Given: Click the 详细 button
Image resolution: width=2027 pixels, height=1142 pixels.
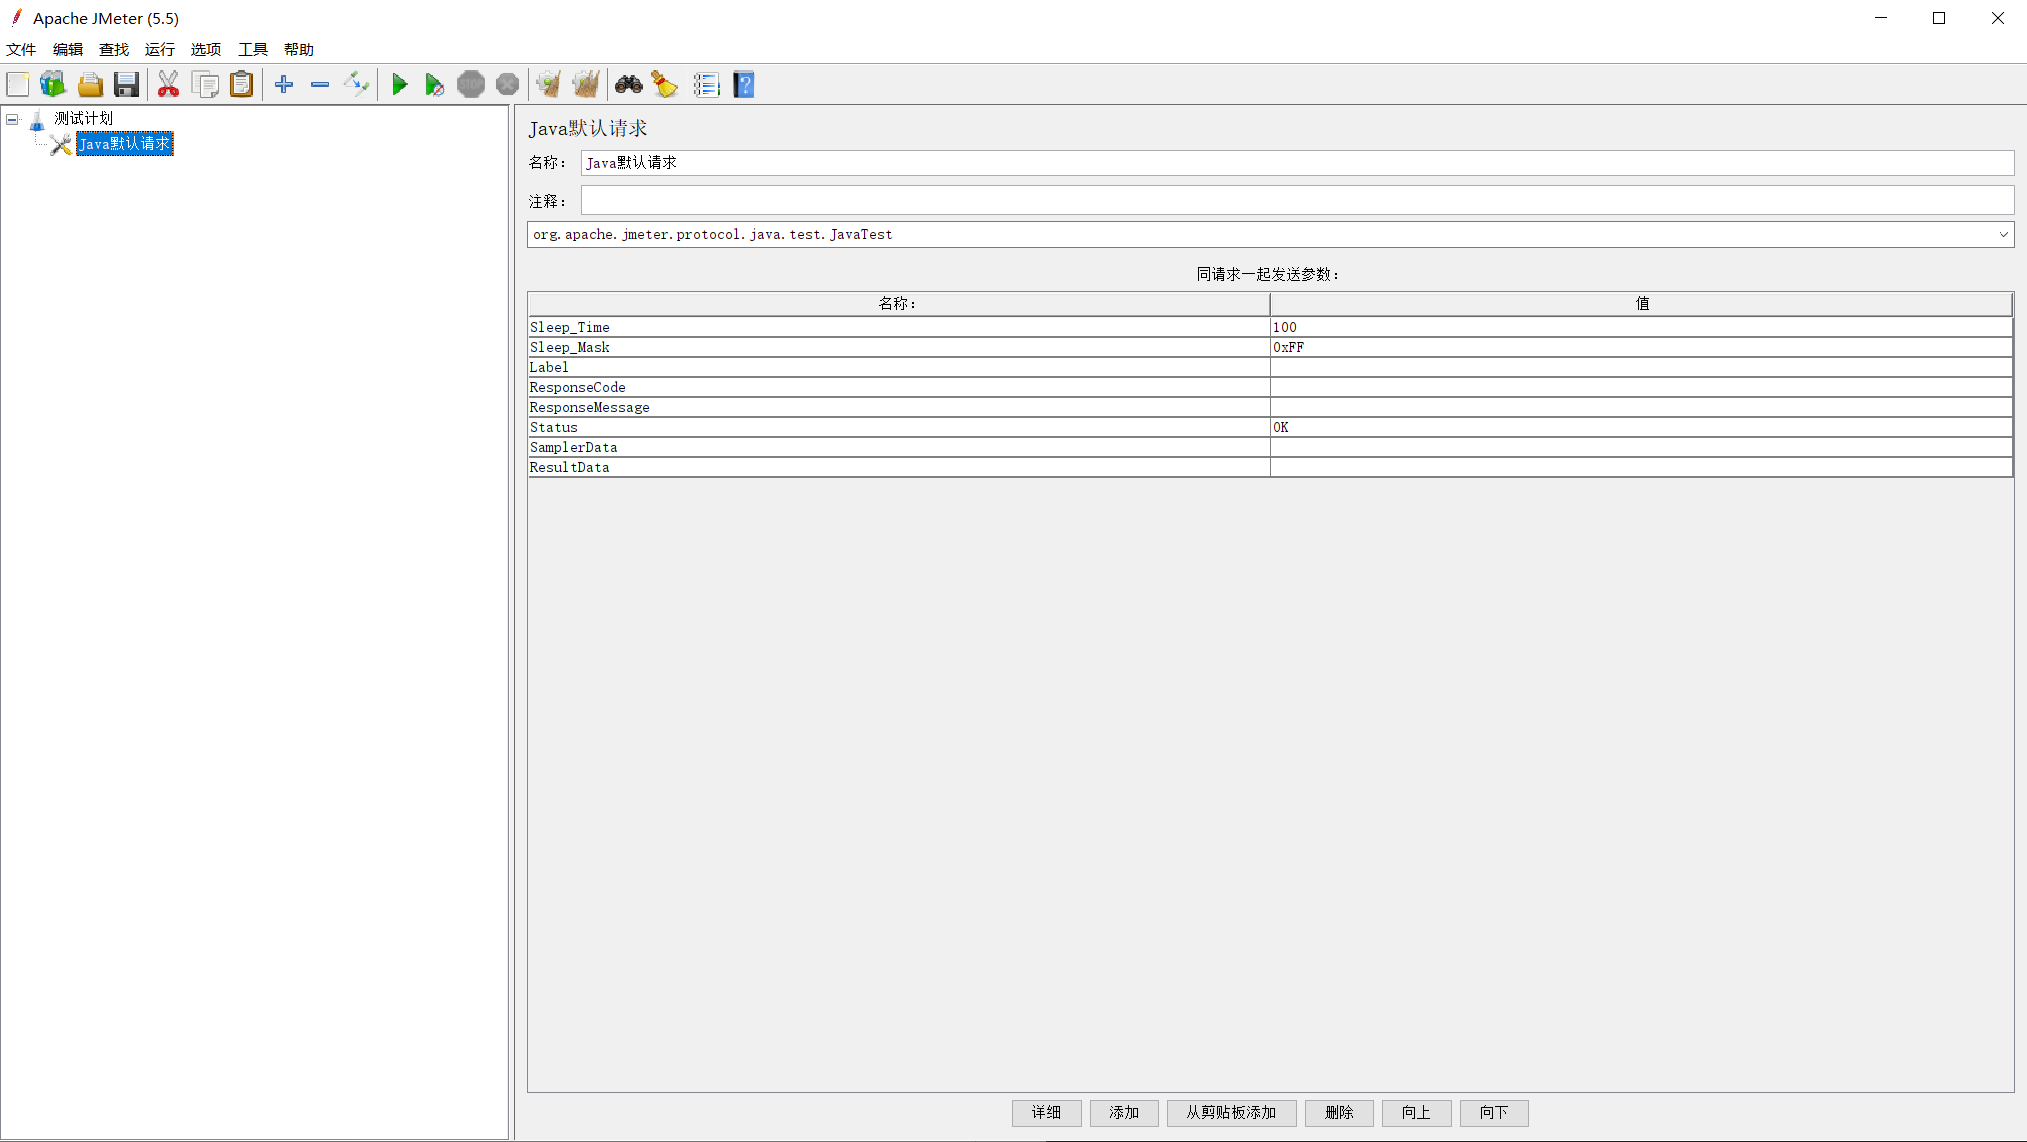Looking at the screenshot, I should (x=1046, y=1113).
